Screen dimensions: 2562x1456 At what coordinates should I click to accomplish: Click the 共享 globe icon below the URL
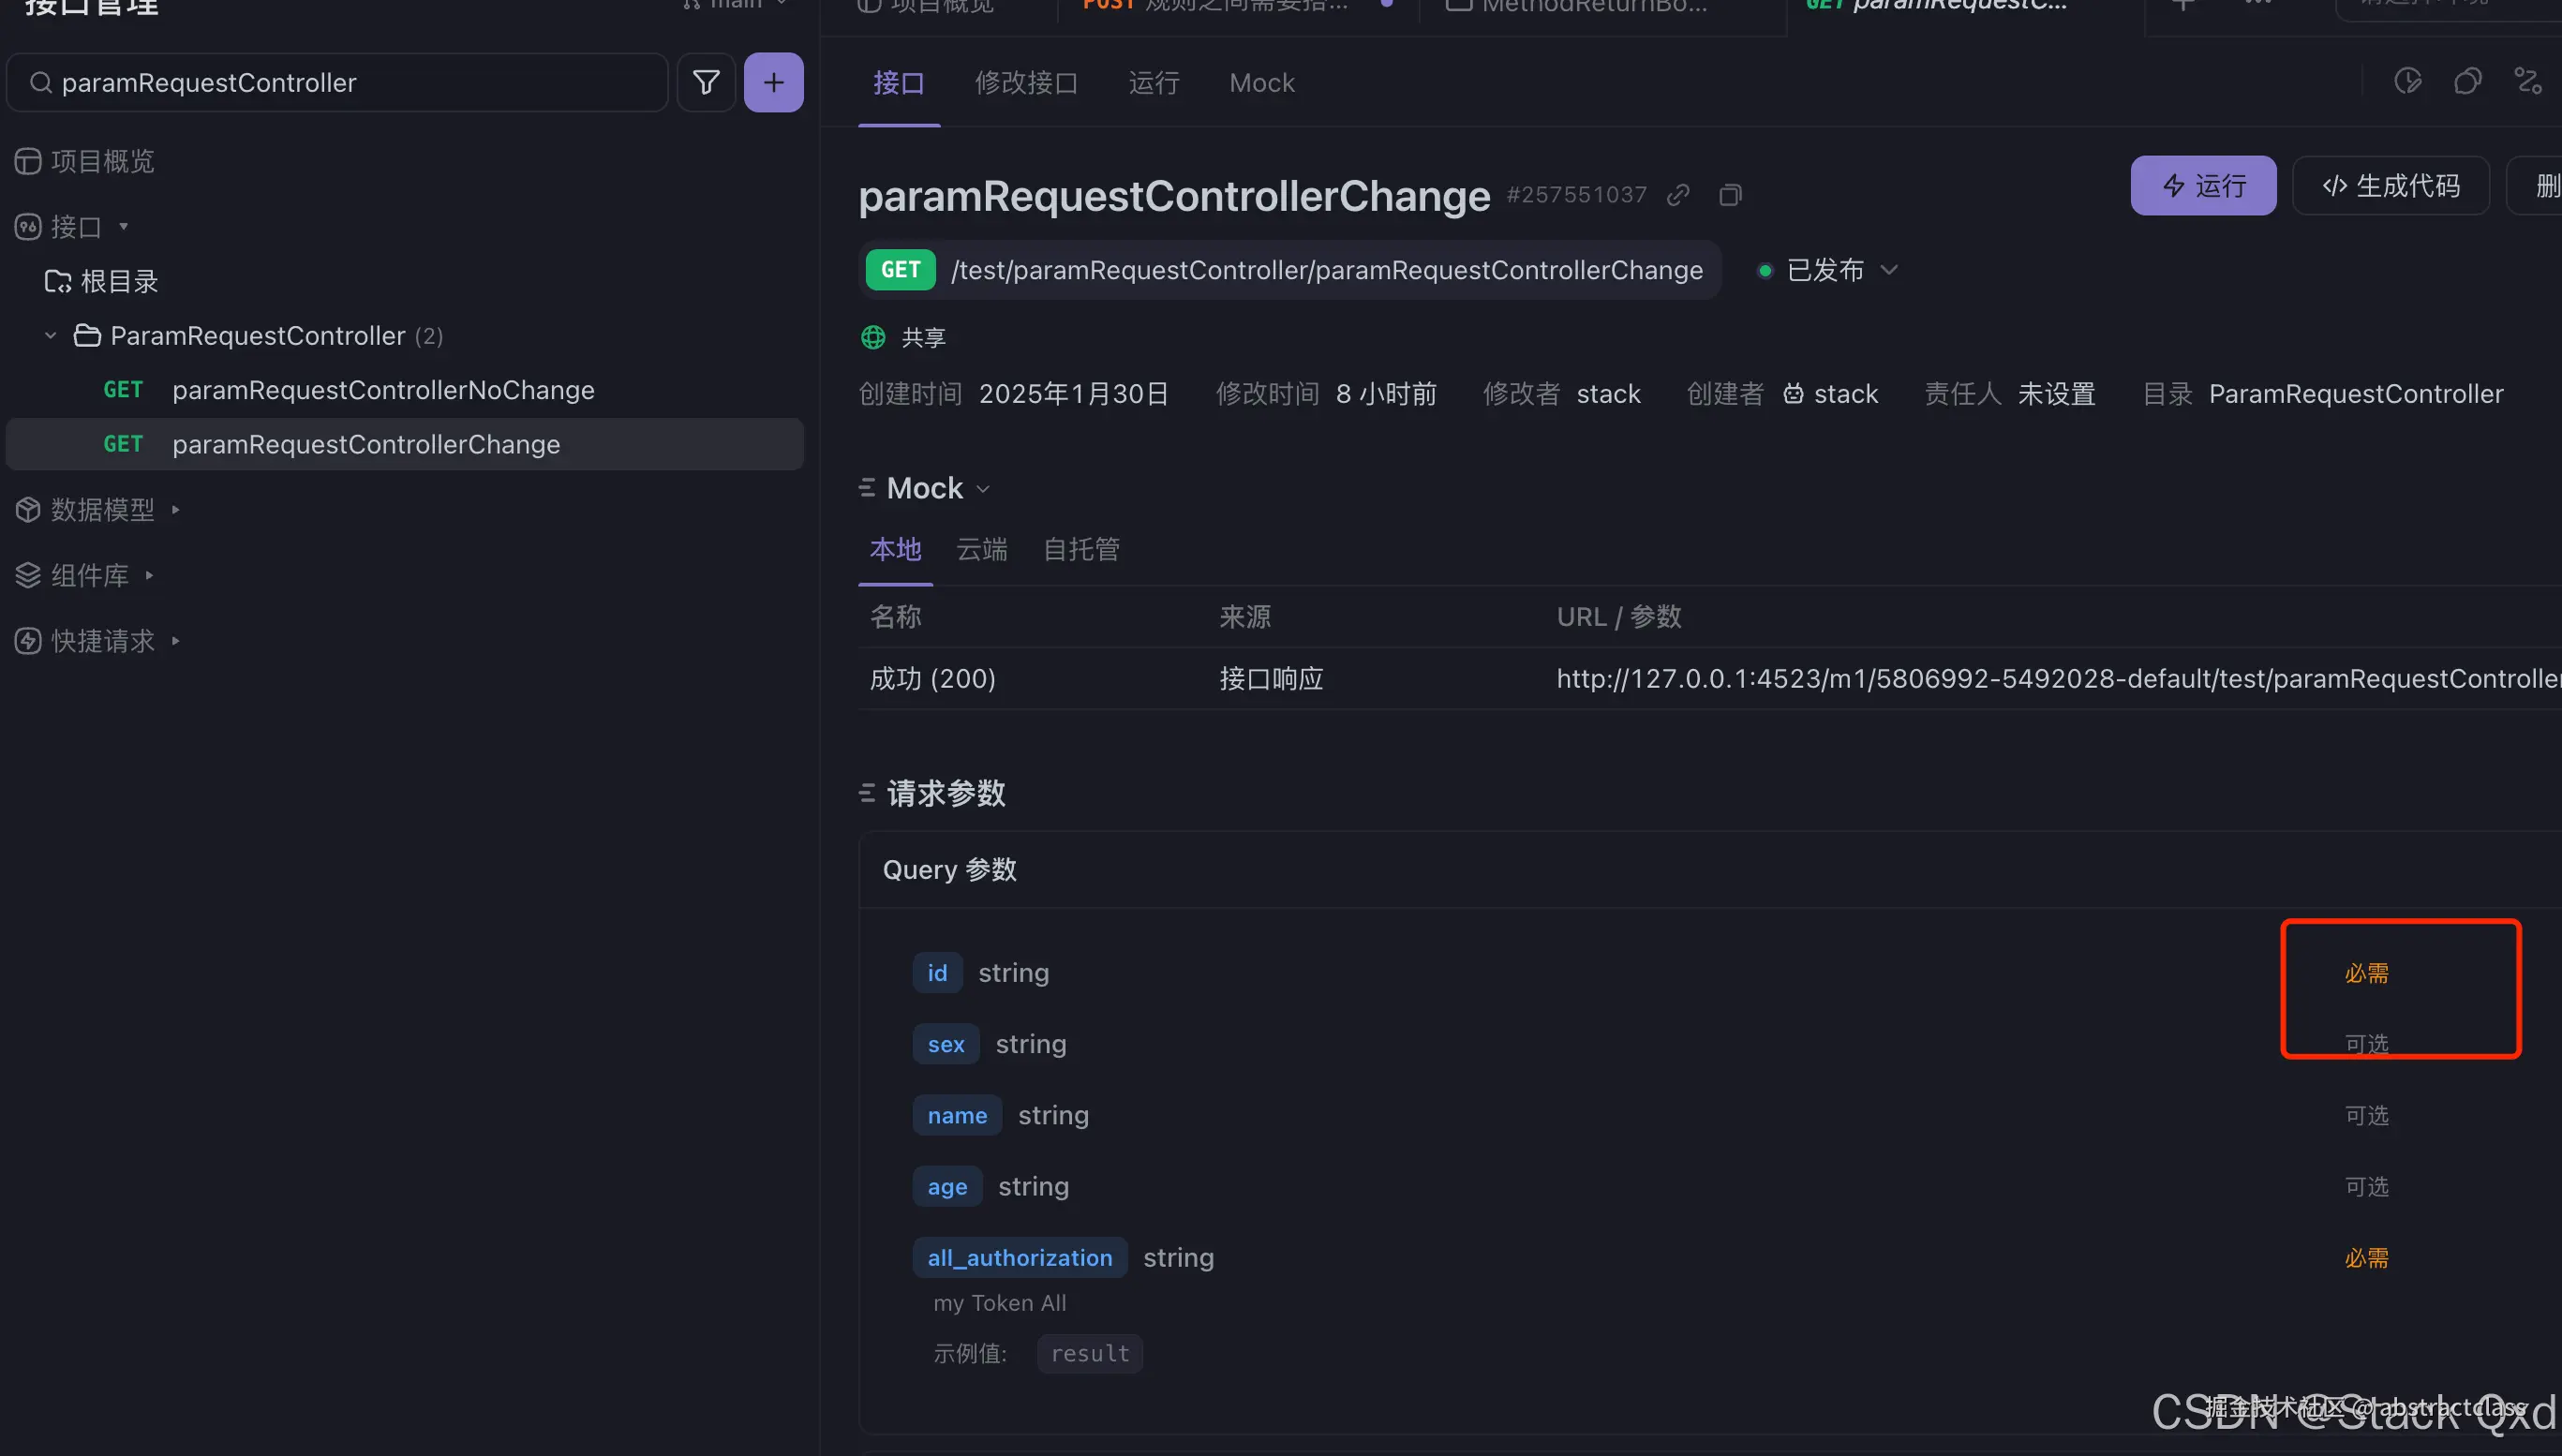(872, 337)
